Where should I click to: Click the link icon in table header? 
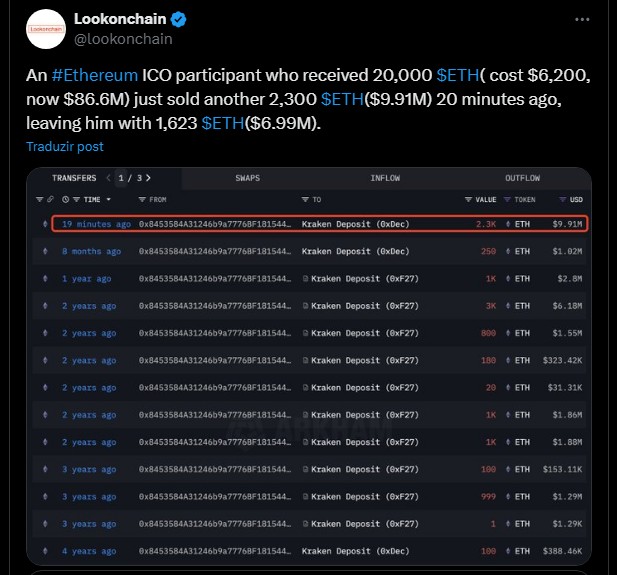click(x=50, y=199)
